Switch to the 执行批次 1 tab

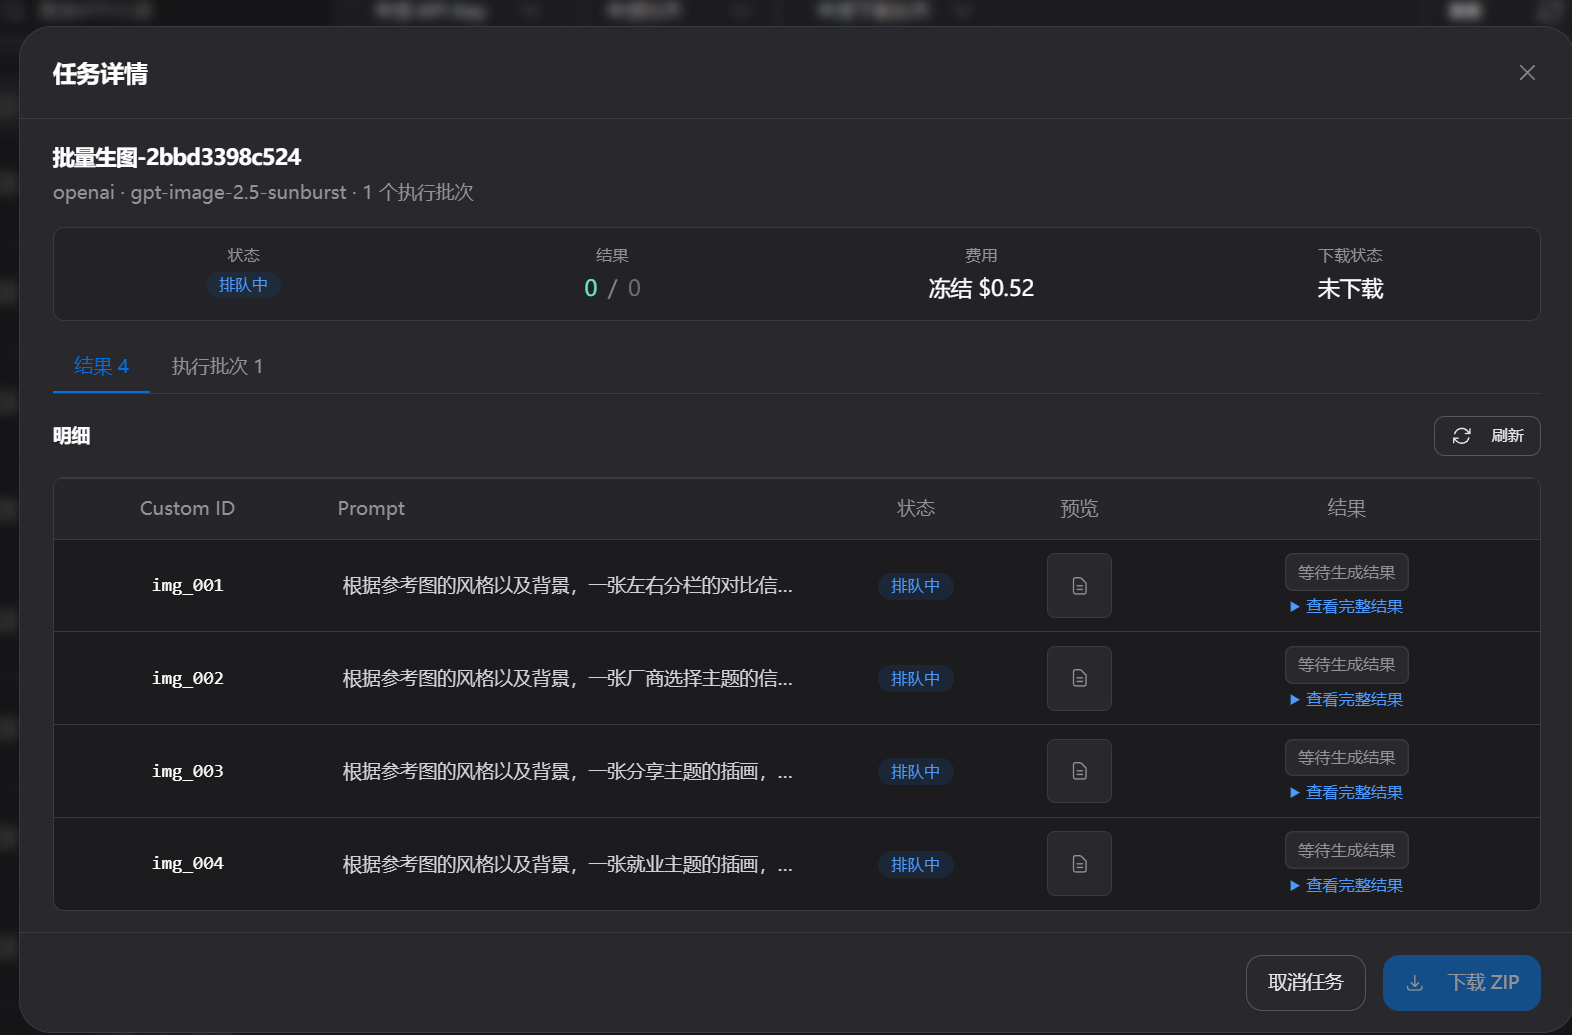[x=217, y=366]
